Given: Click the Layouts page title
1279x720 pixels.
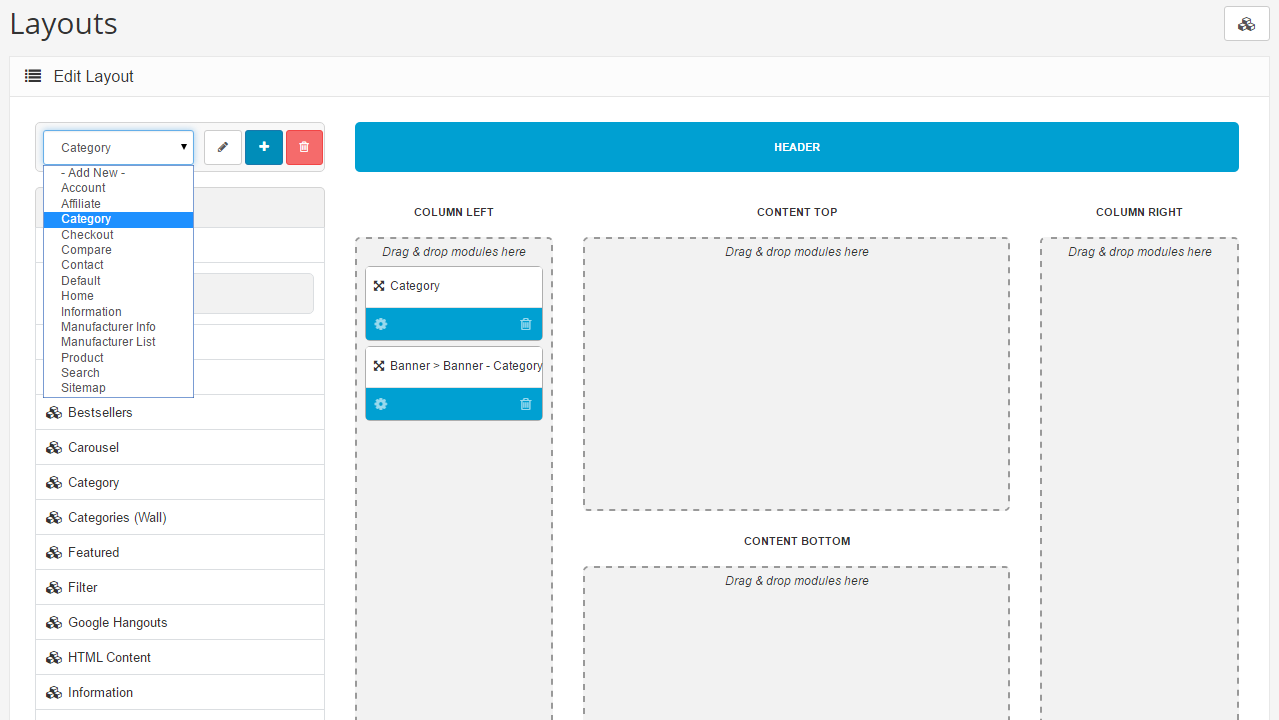Looking at the screenshot, I should click(x=64, y=24).
